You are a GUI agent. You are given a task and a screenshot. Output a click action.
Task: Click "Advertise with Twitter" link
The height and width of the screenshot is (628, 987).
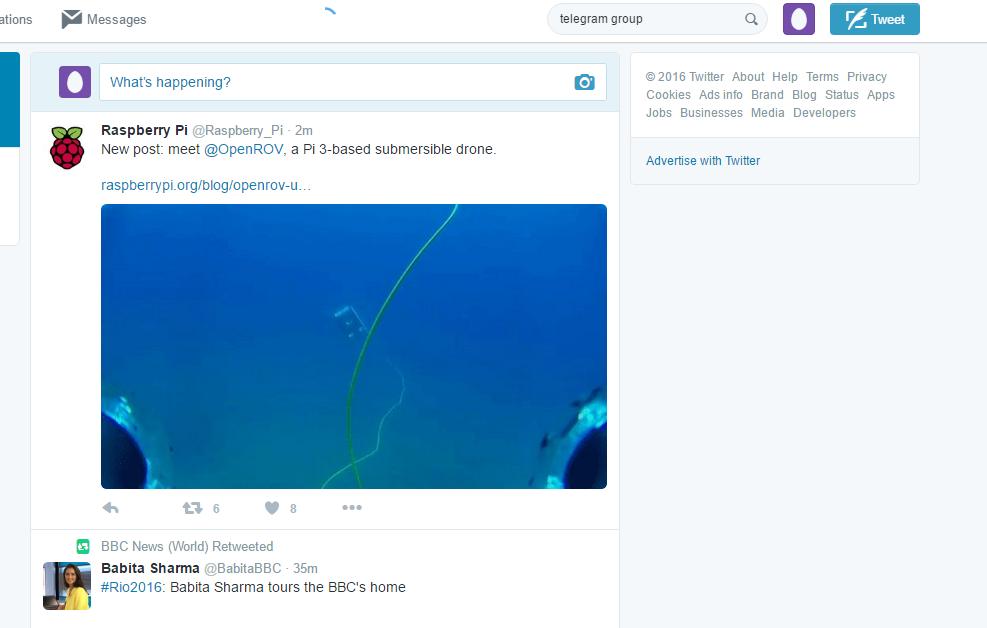703,160
